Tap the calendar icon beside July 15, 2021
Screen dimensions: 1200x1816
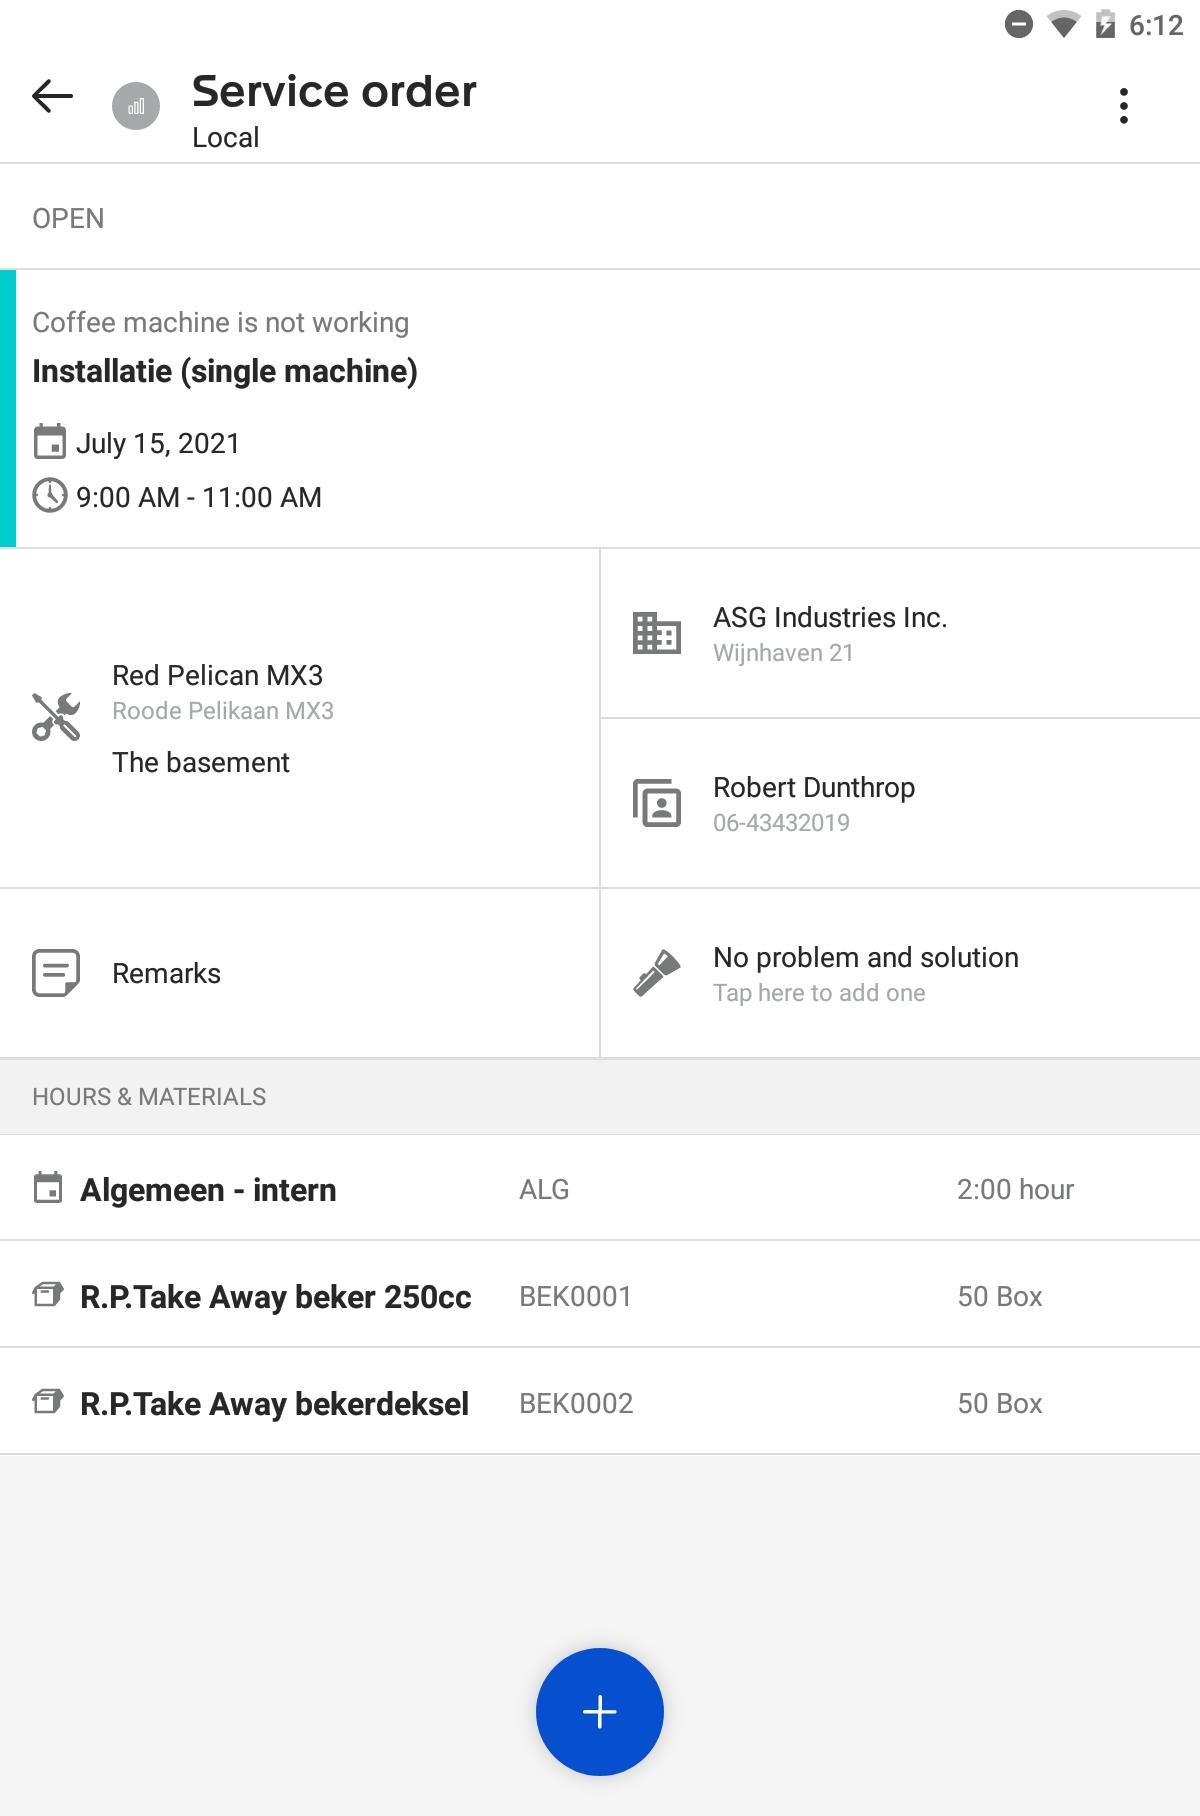pos(50,442)
